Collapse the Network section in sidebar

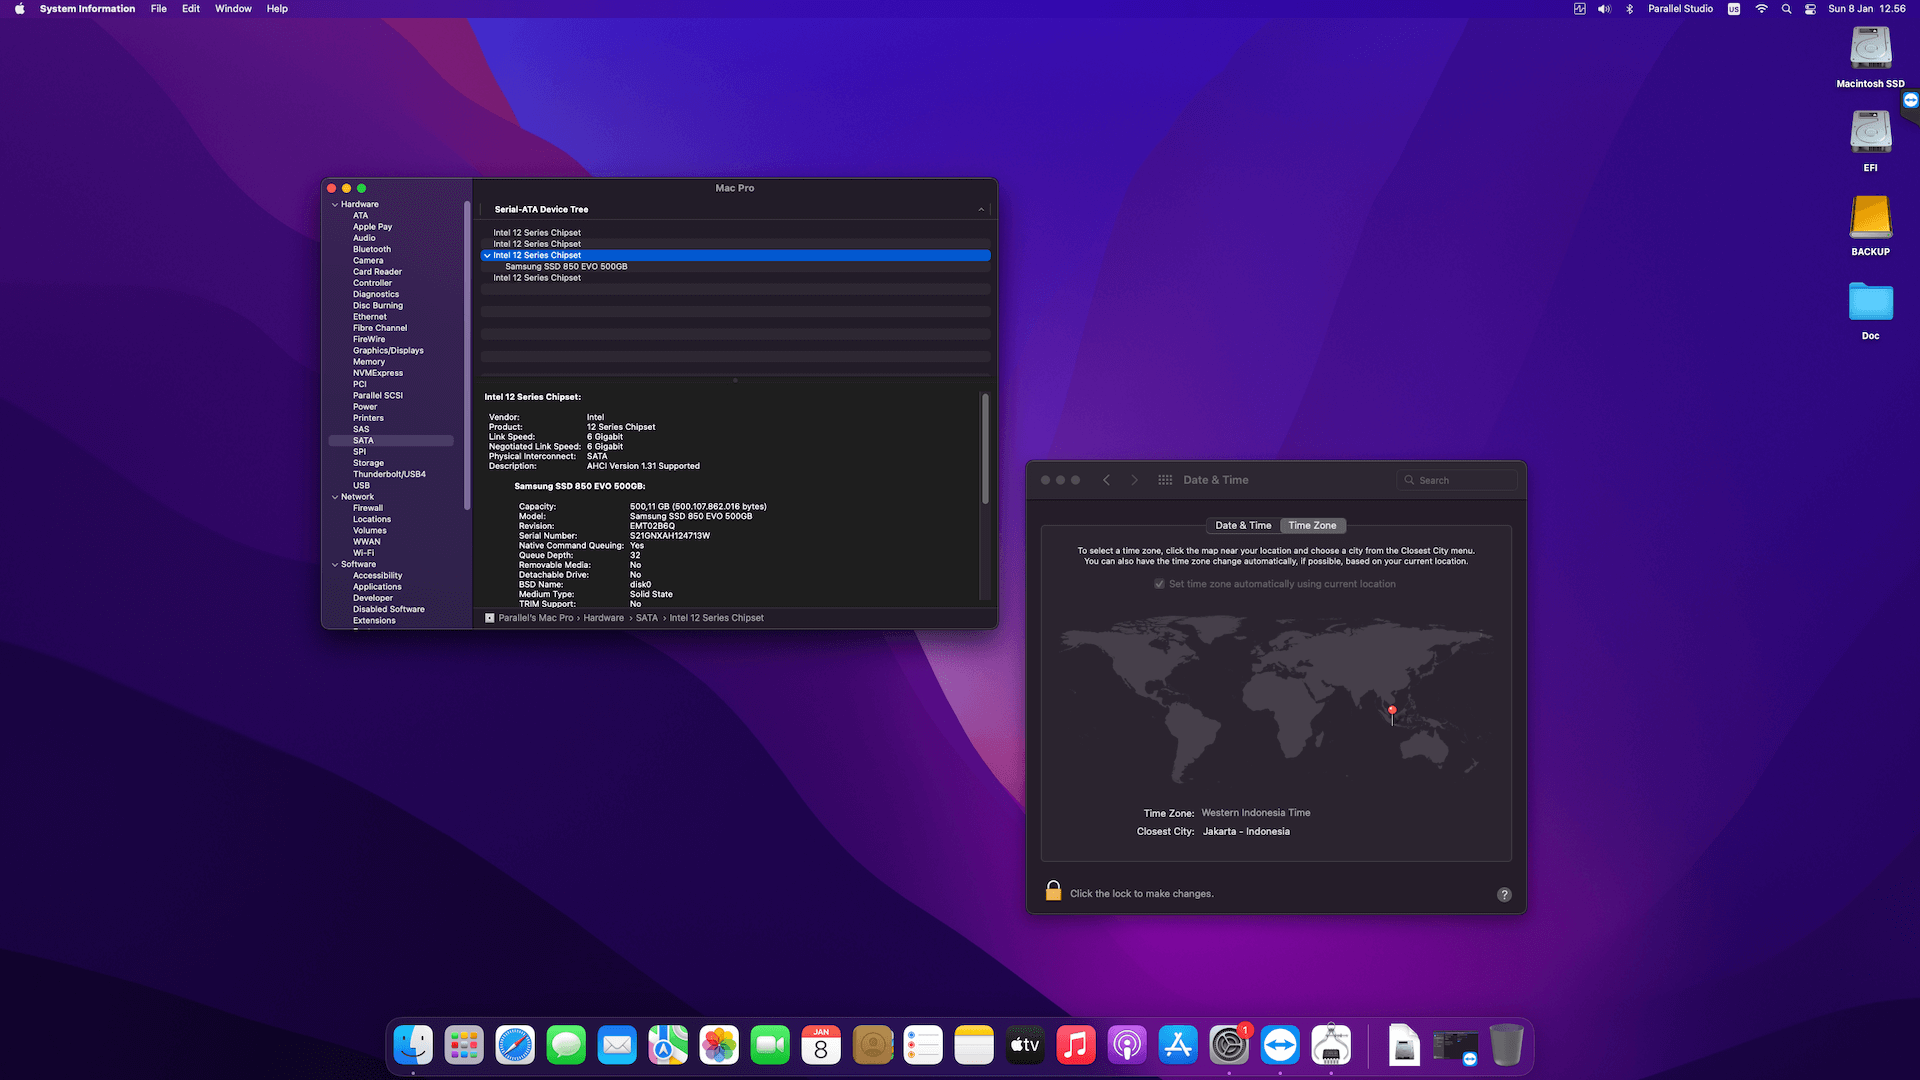click(335, 497)
